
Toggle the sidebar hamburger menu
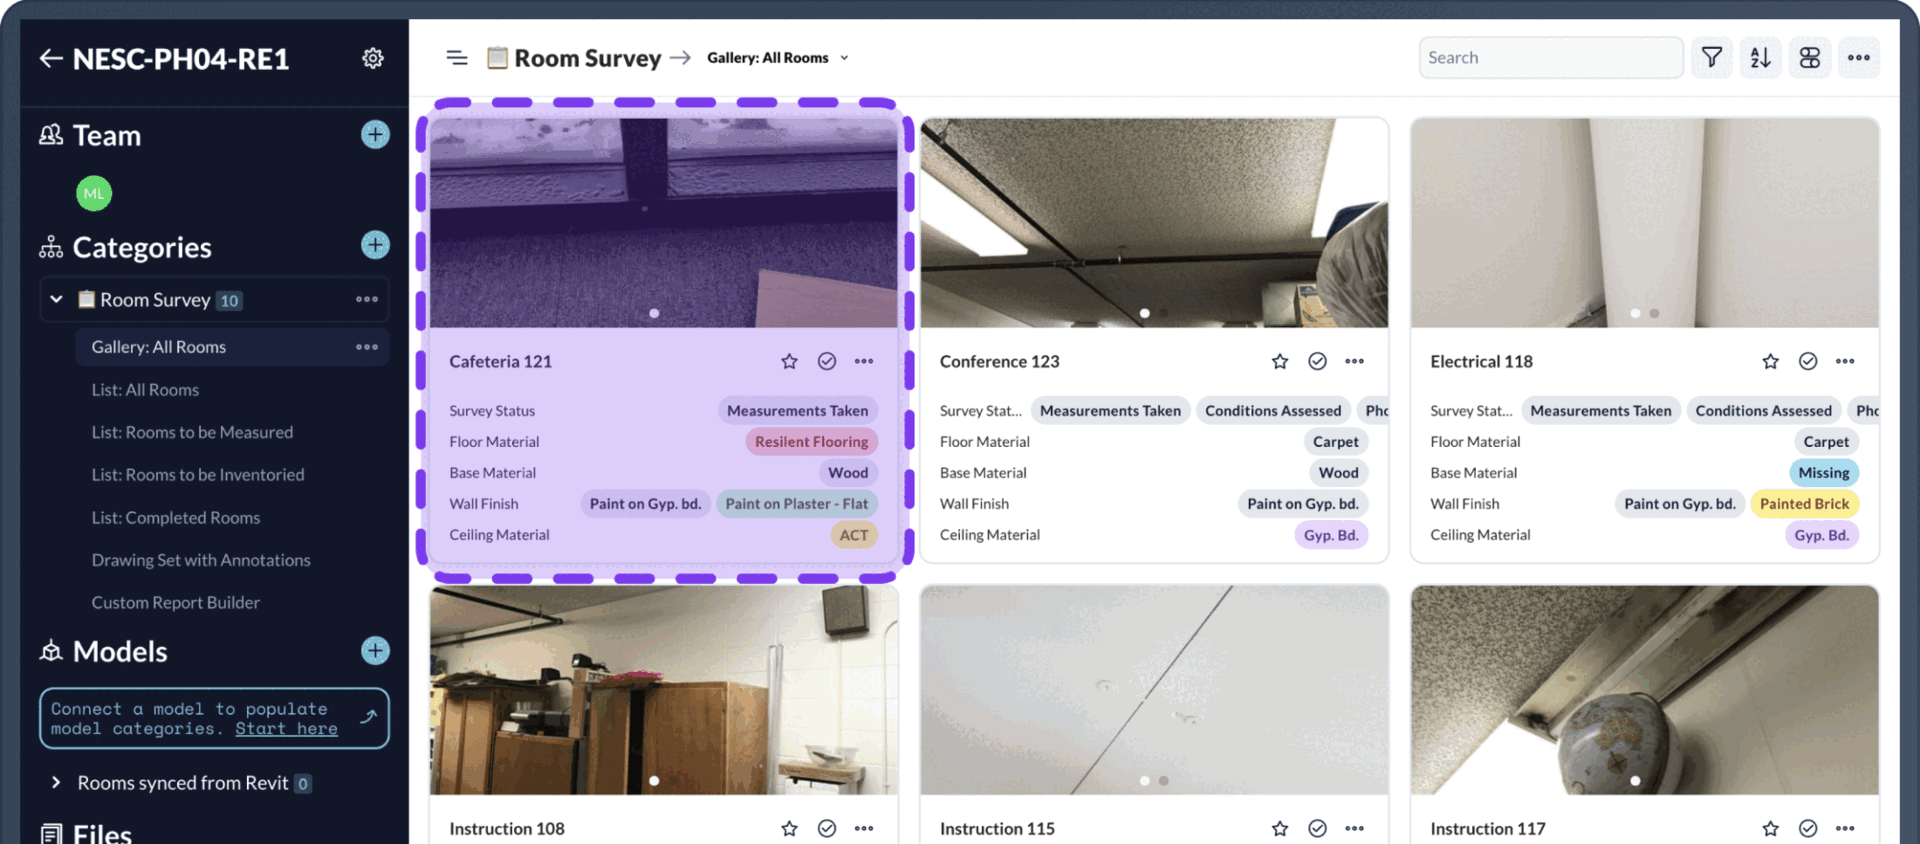tap(457, 58)
